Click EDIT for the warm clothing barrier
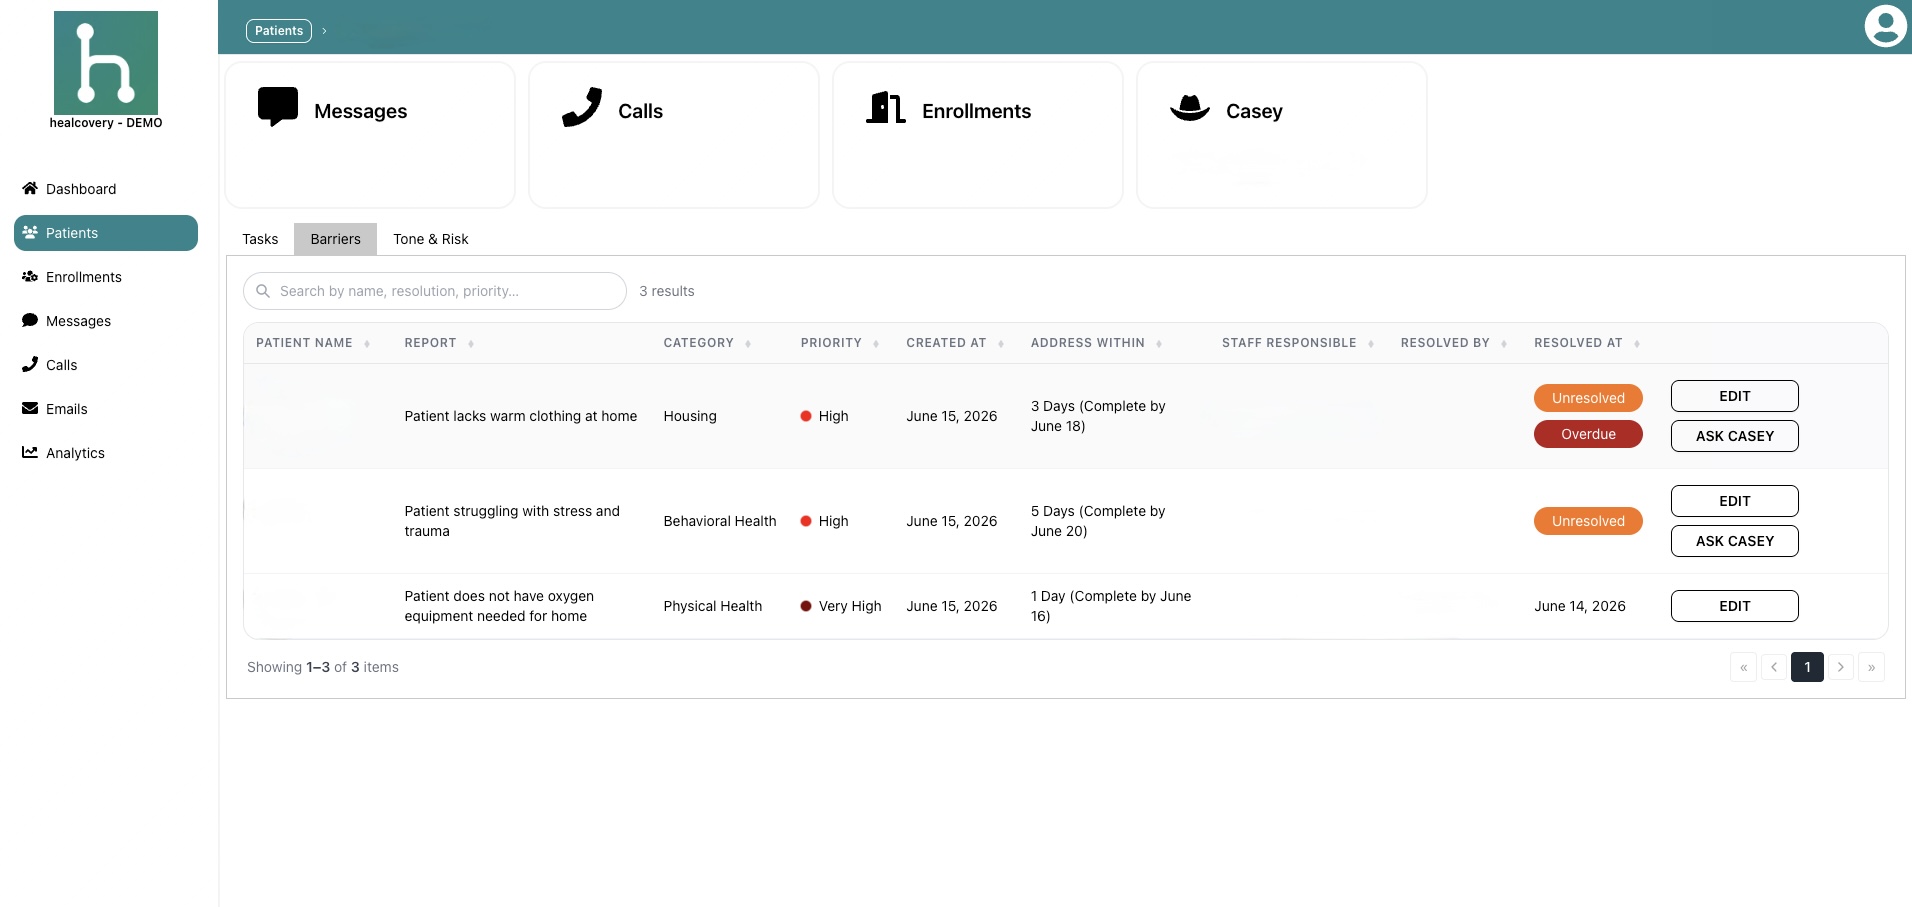Image resolution: width=1912 pixels, height=907 pixels. (1734, 396)
